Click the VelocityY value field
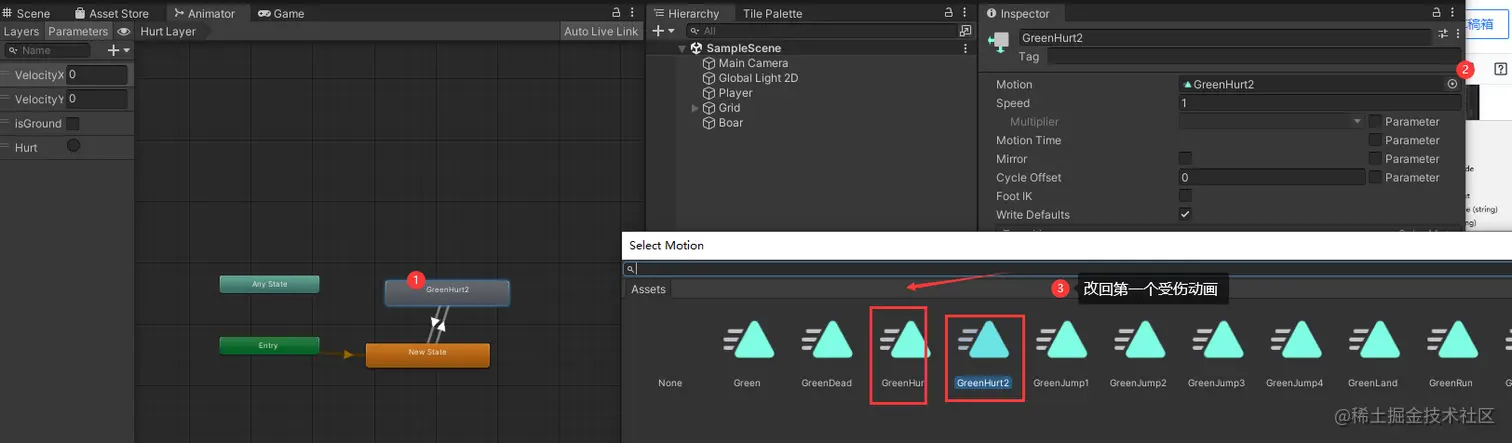 coord(96,99)
